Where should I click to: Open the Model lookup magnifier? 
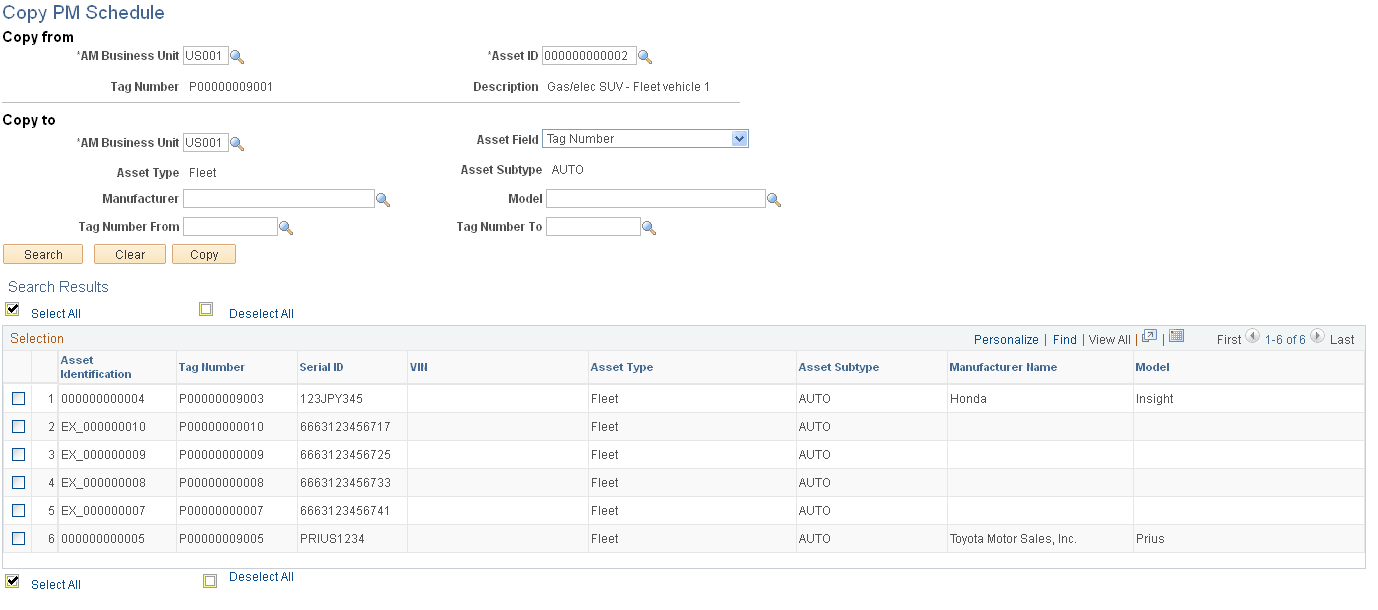774,198
